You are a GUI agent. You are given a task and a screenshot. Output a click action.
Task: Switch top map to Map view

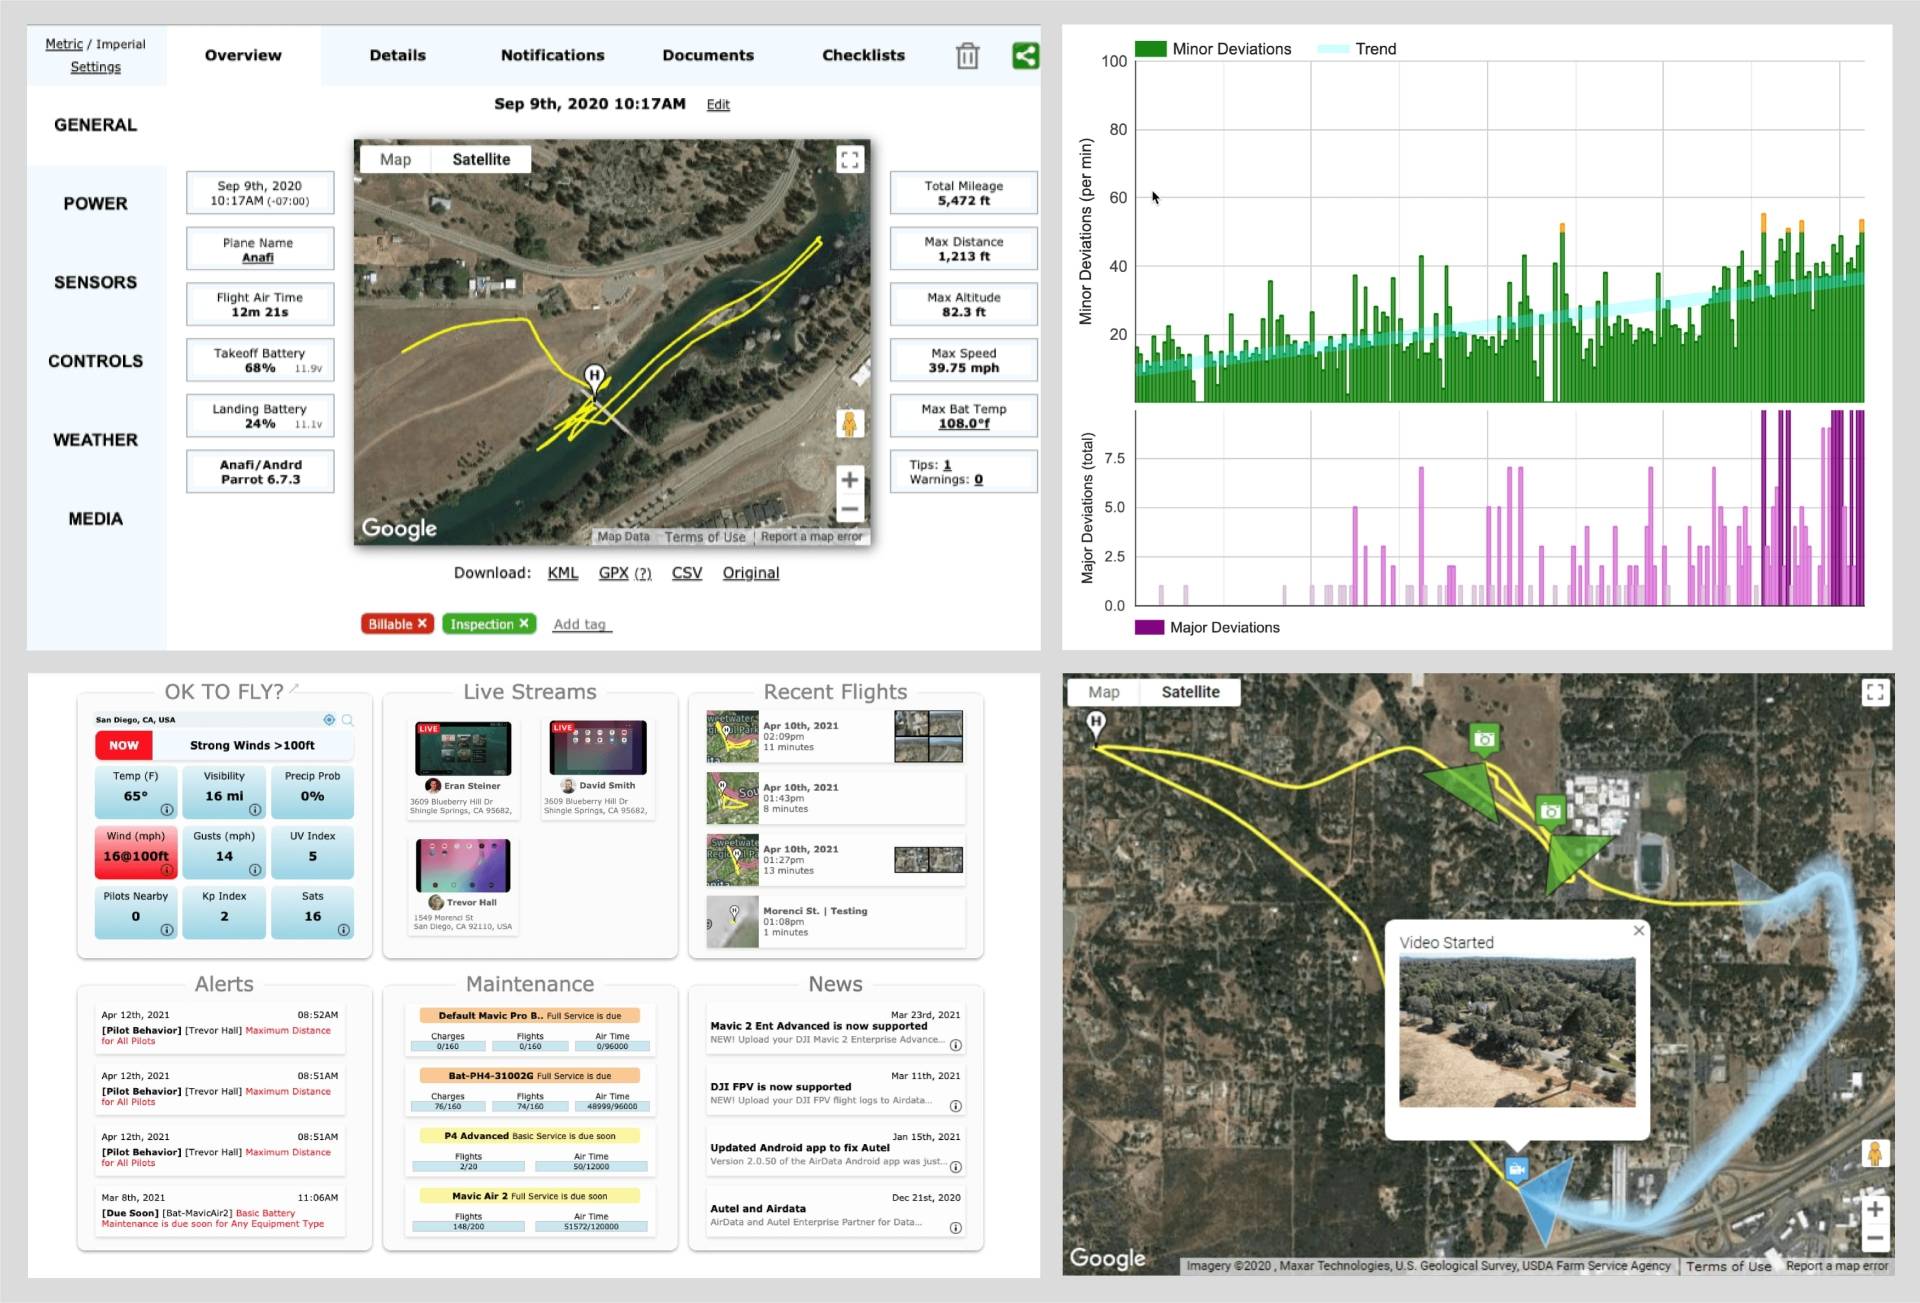click(395, 160)
